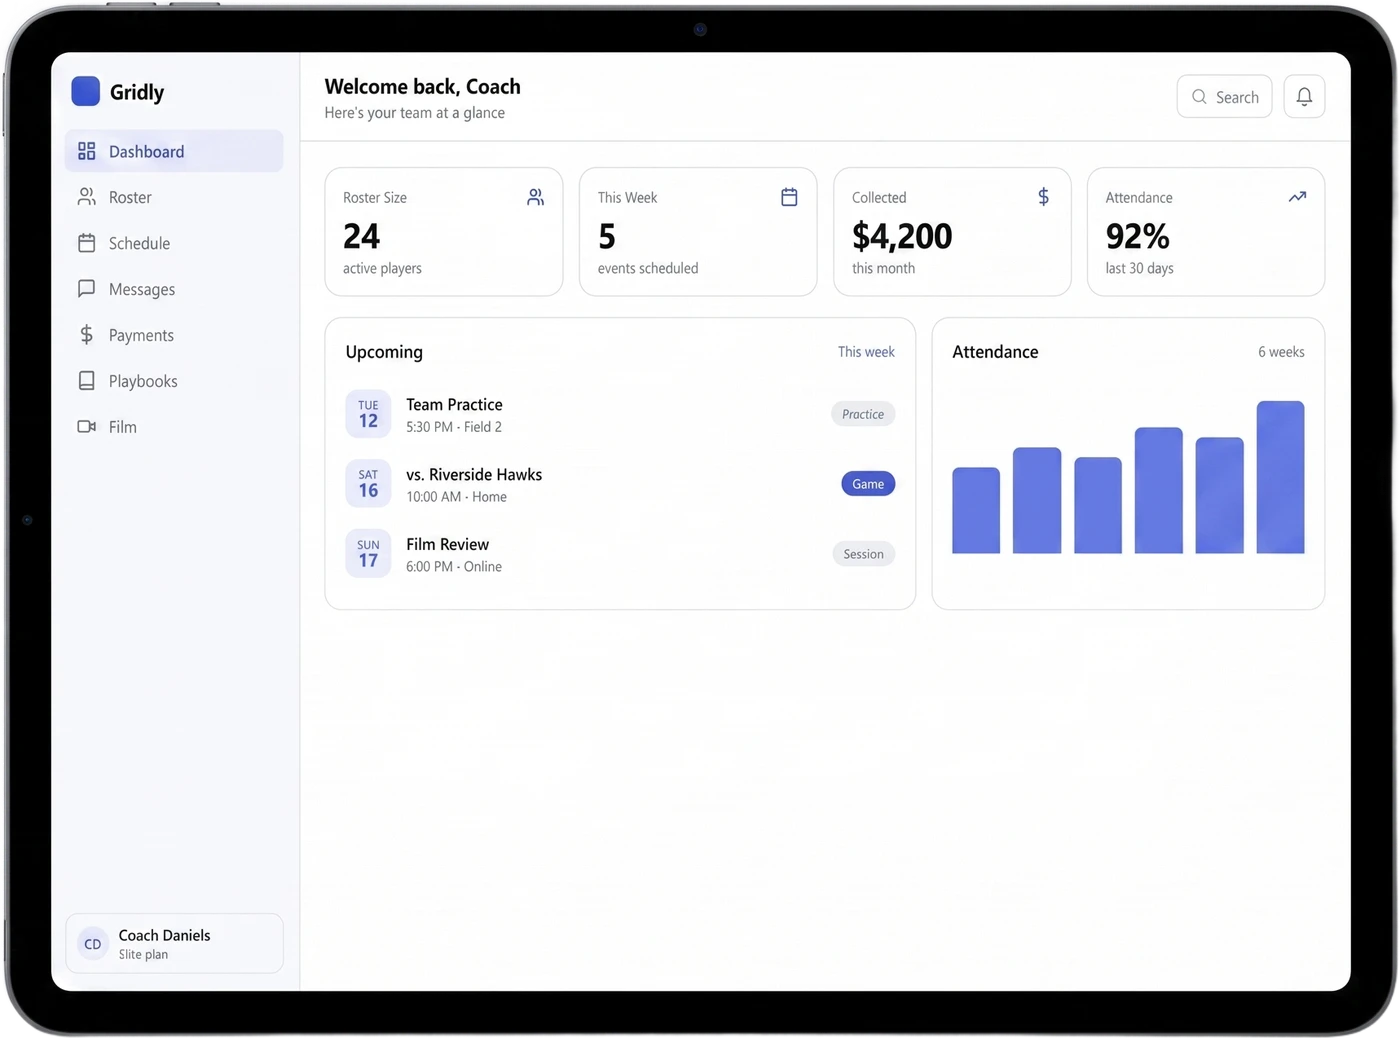This screenshot has height=1038, width=1400.
Task: Click the dollar icon on Collected card
Action: tap(1043, 197)
